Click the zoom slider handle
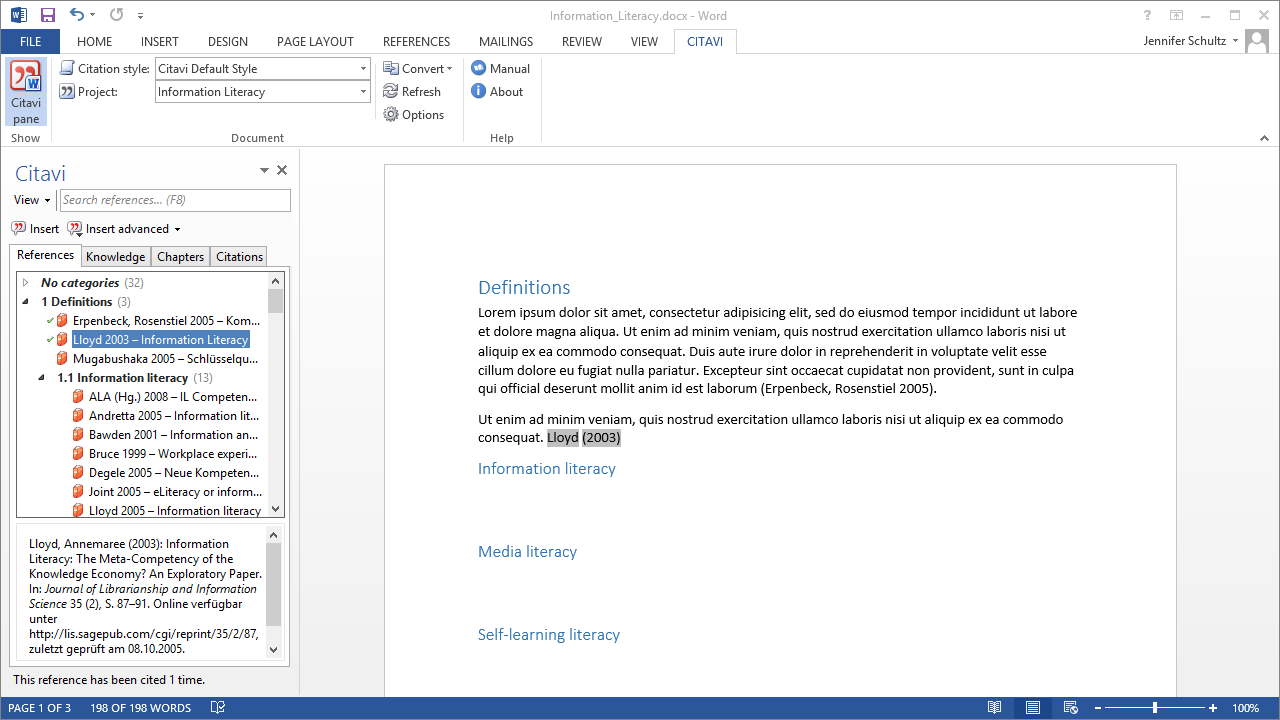The height and width of the screenshot is (720, 1280). tap(1155, 708)
